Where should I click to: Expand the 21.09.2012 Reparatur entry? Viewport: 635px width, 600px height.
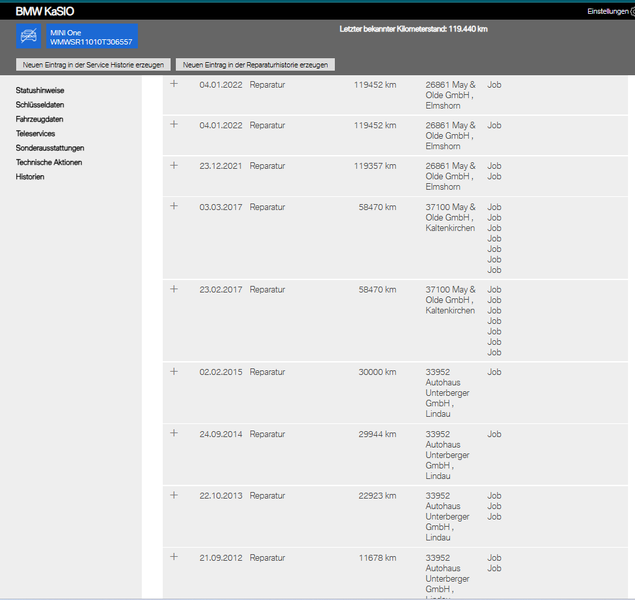tap(174, 557)
